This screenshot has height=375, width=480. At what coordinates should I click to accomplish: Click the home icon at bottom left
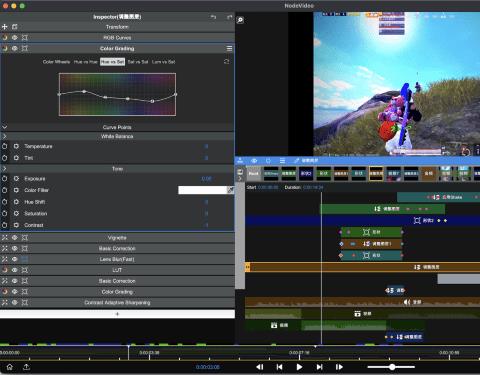(10, 367)
